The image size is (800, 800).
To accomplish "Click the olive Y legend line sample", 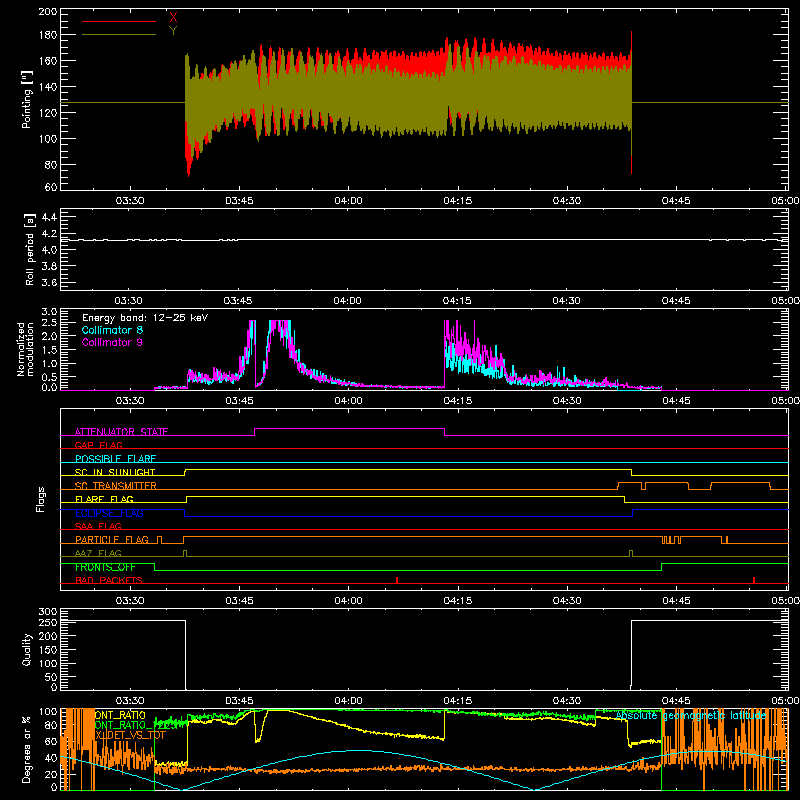I will [x=119, y=35].
